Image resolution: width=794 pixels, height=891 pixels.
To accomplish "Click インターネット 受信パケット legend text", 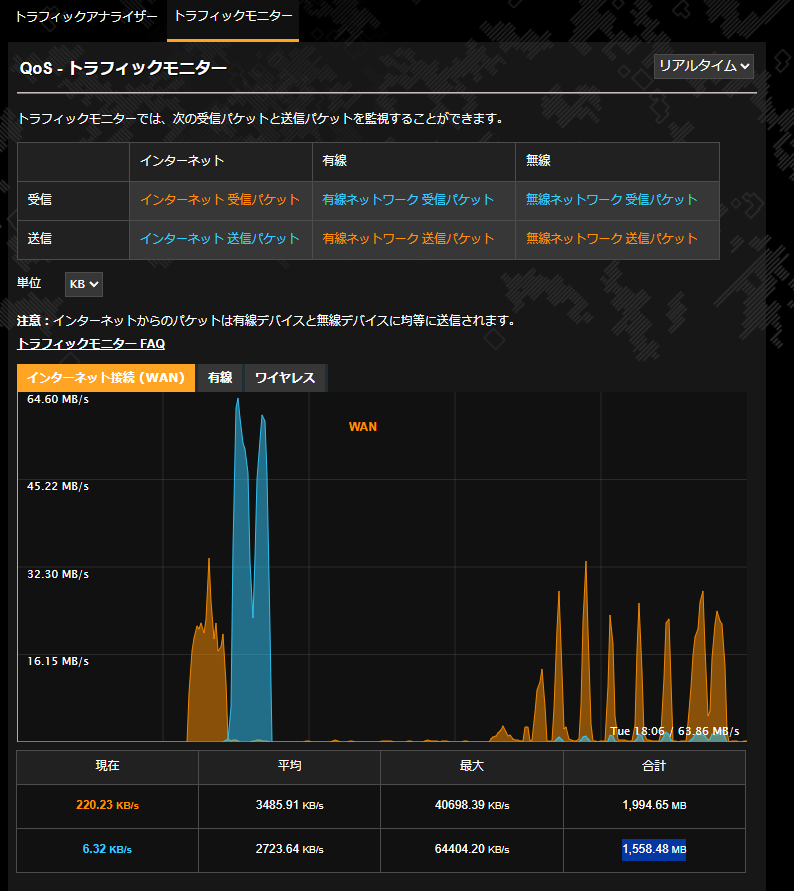I will point(220,200).
